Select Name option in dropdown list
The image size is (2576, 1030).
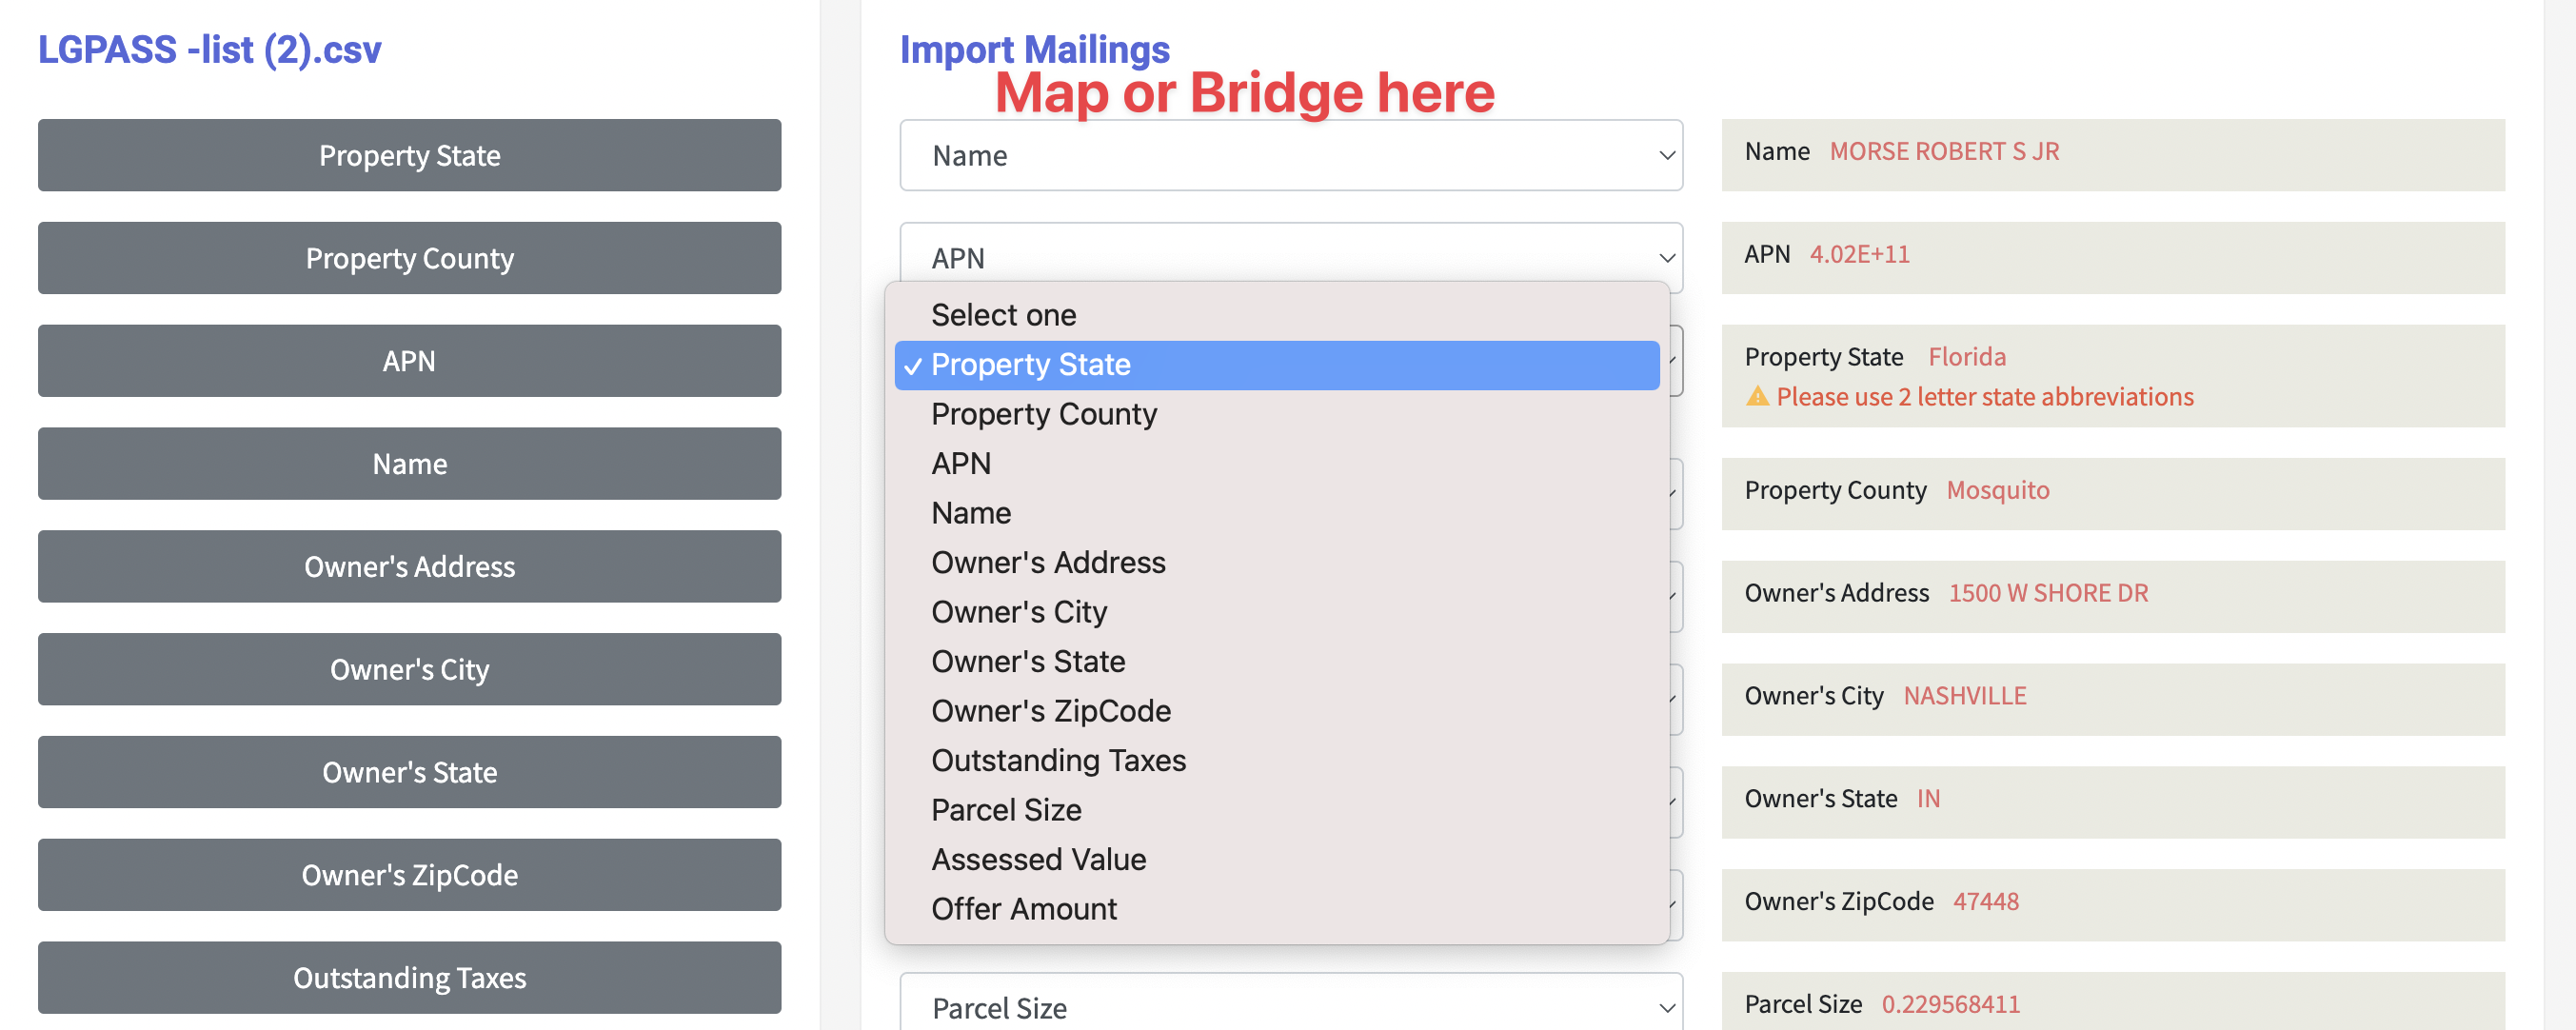1277,513
